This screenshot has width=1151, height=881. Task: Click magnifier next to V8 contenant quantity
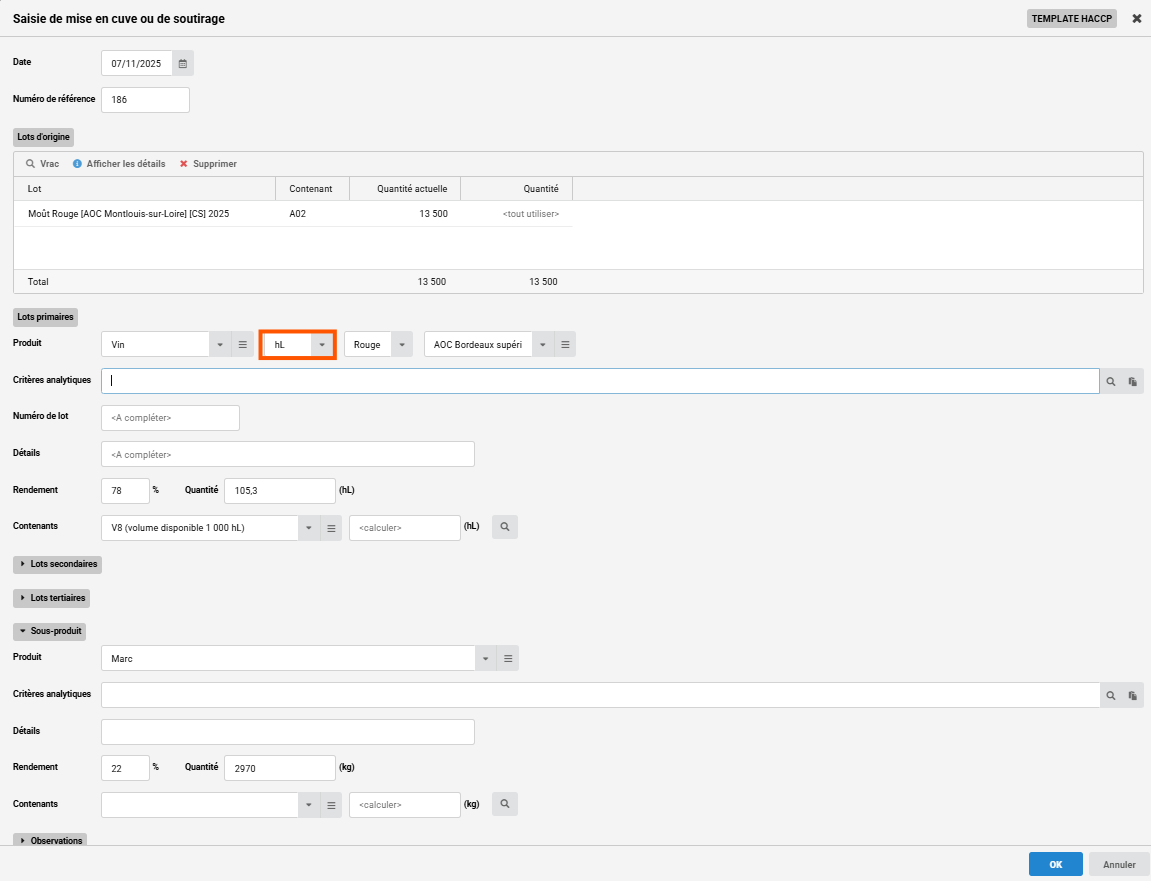pyautogui.click(x=505, y=527)
